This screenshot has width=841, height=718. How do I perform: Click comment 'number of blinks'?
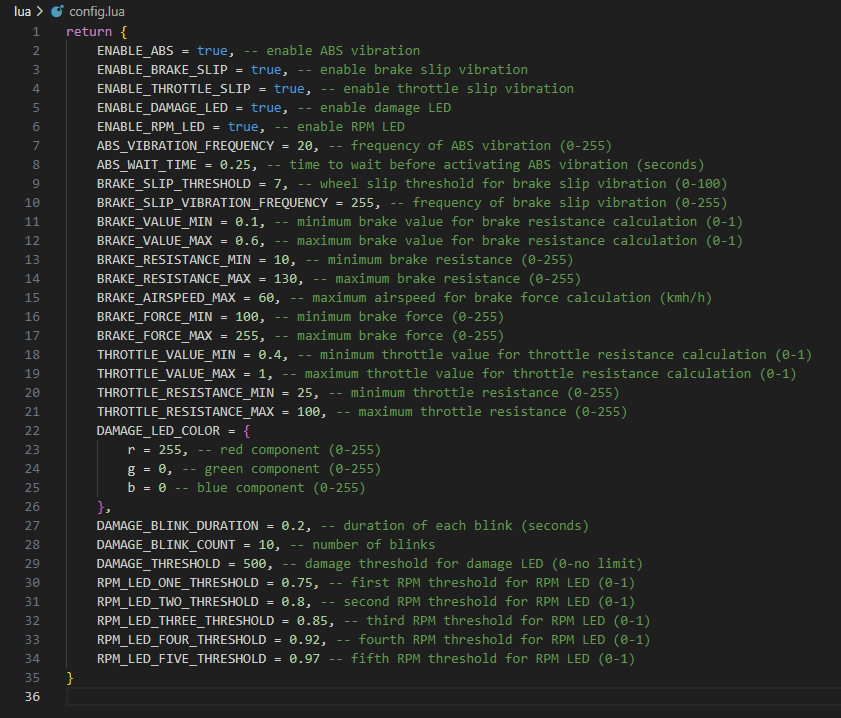point(374,545)
